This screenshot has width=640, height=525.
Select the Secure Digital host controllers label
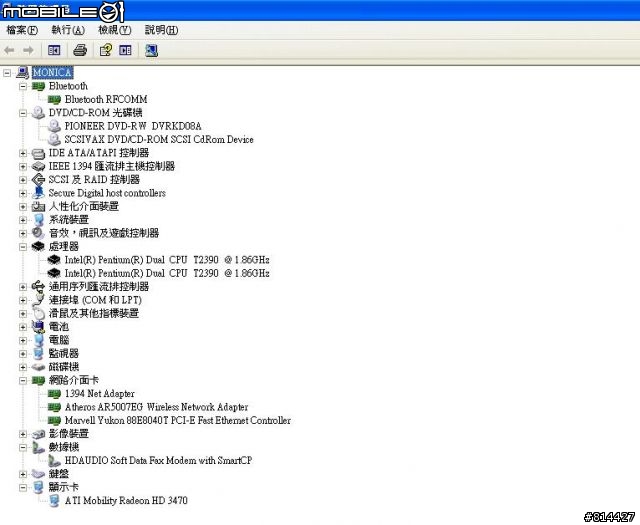pos(107,193)
